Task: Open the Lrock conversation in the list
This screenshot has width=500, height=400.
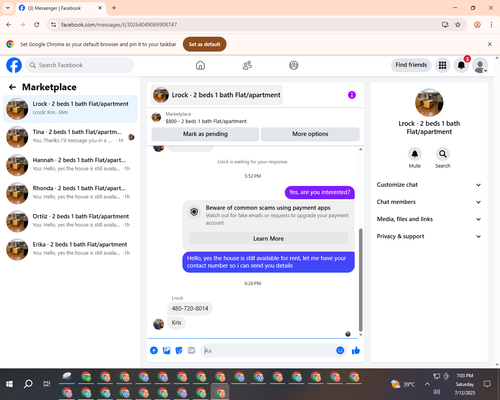Action: pyautogui.click(x=70, y=109)
